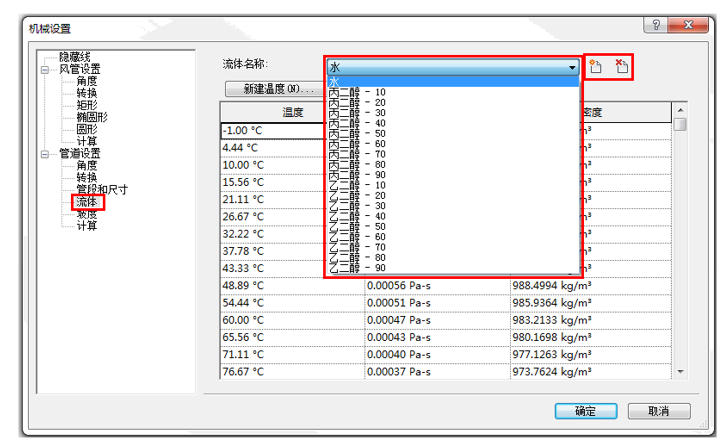Screen dimensions: 721x440
Task: Collapse the 管道设置 tree node
Action: click(x=44, y=154)
